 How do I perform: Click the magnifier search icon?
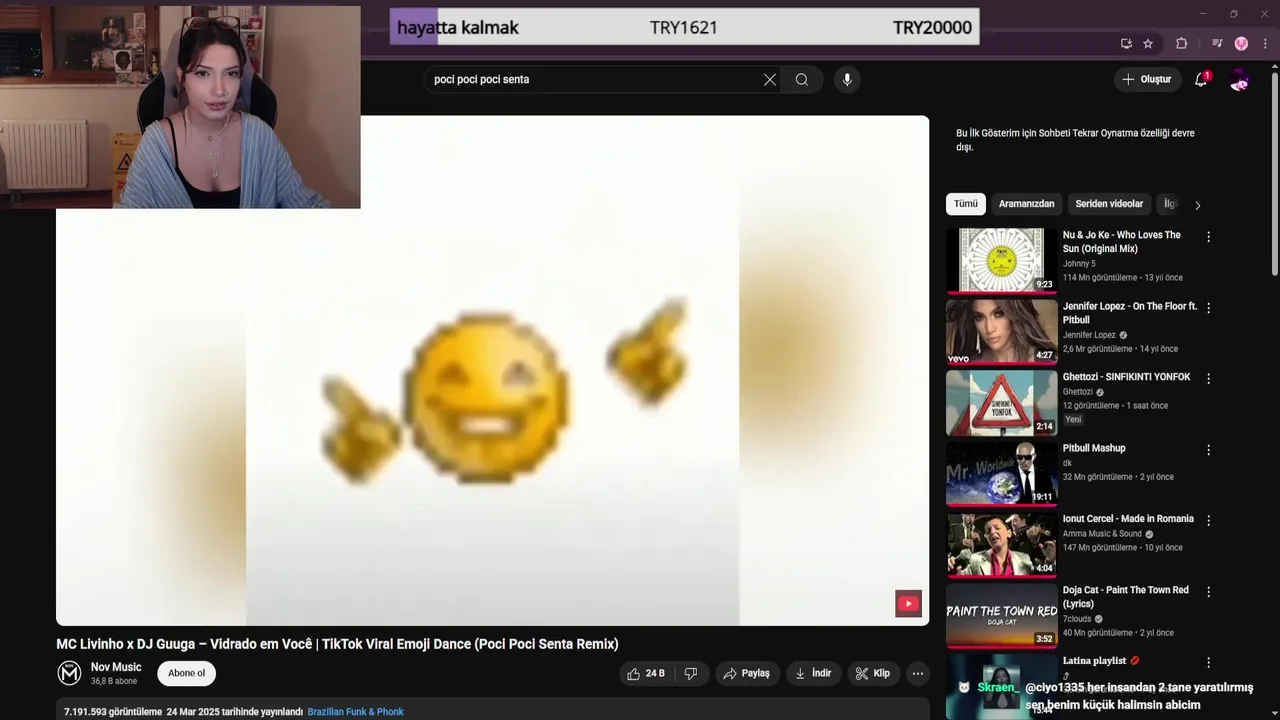click(802, 80)
